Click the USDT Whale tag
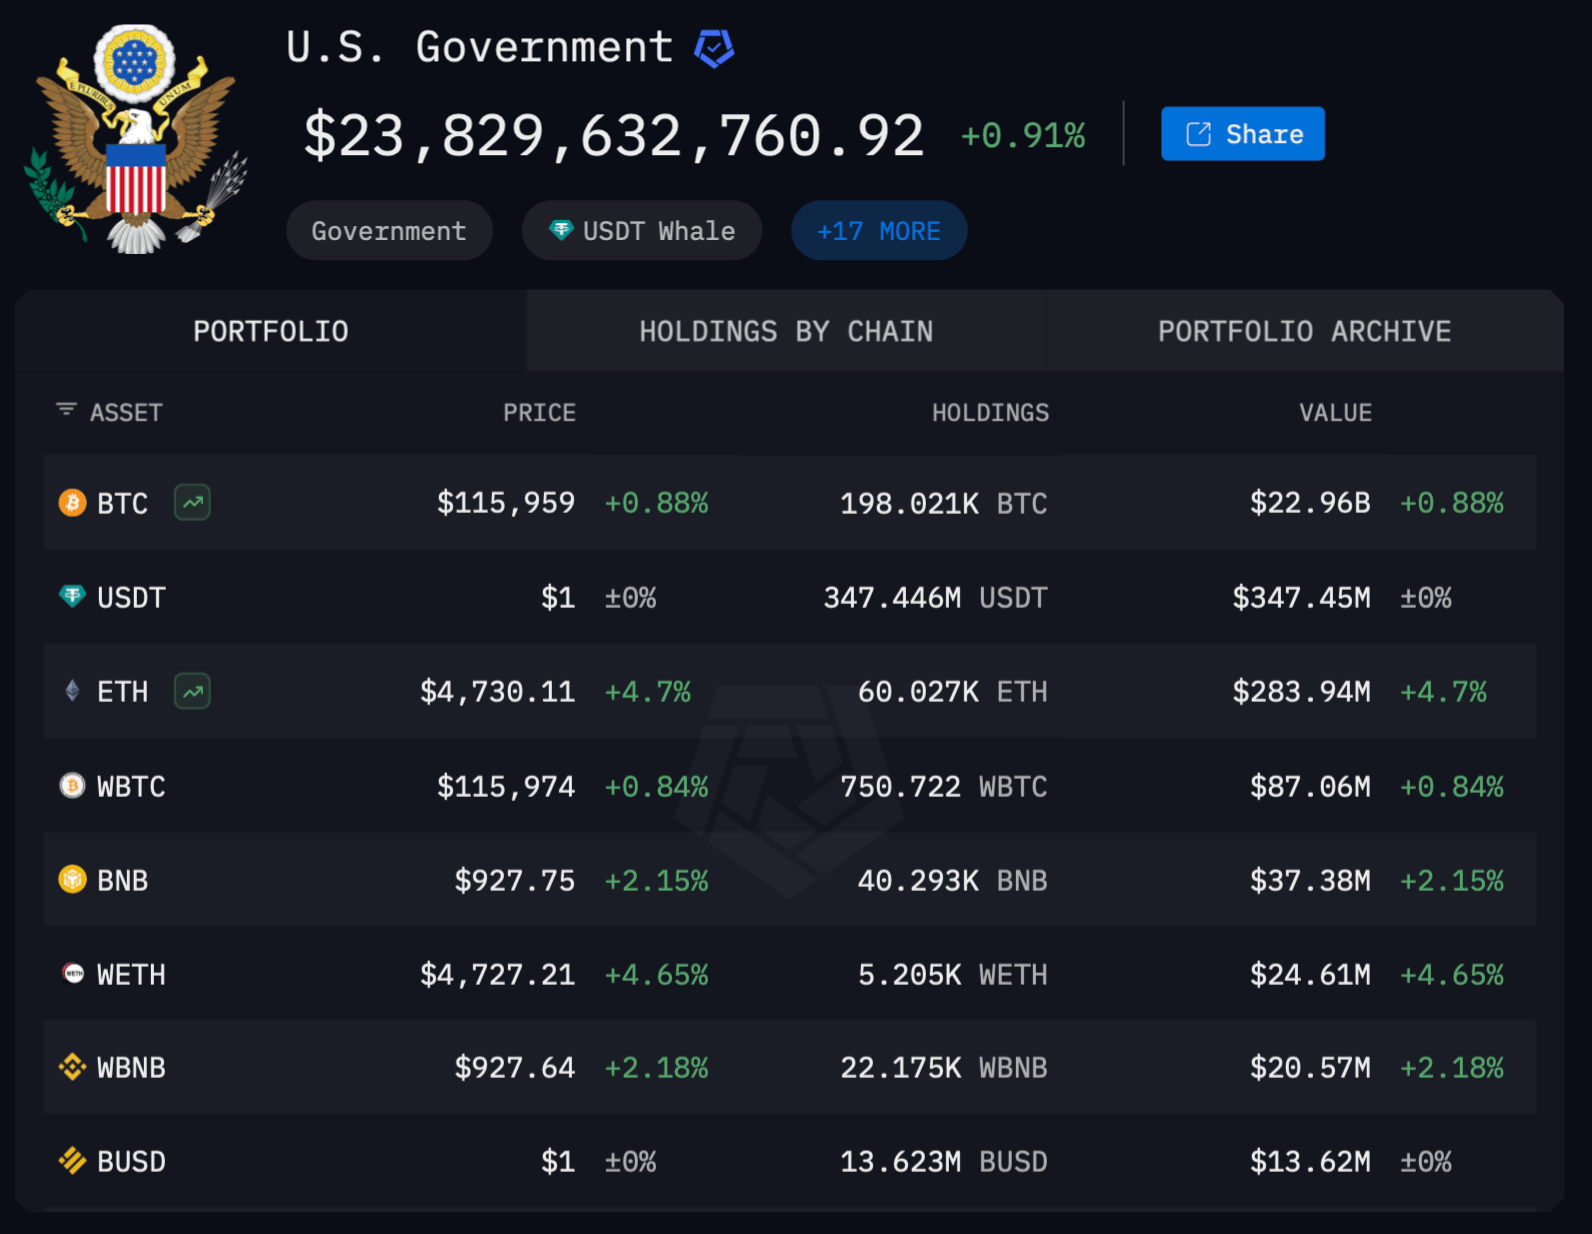The width and height of the screenshot is (1592, 1234). pos(642,231)
